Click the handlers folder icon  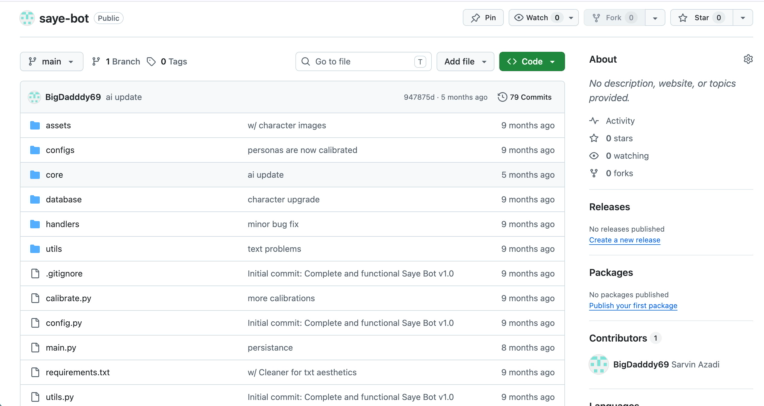(35, 224)
